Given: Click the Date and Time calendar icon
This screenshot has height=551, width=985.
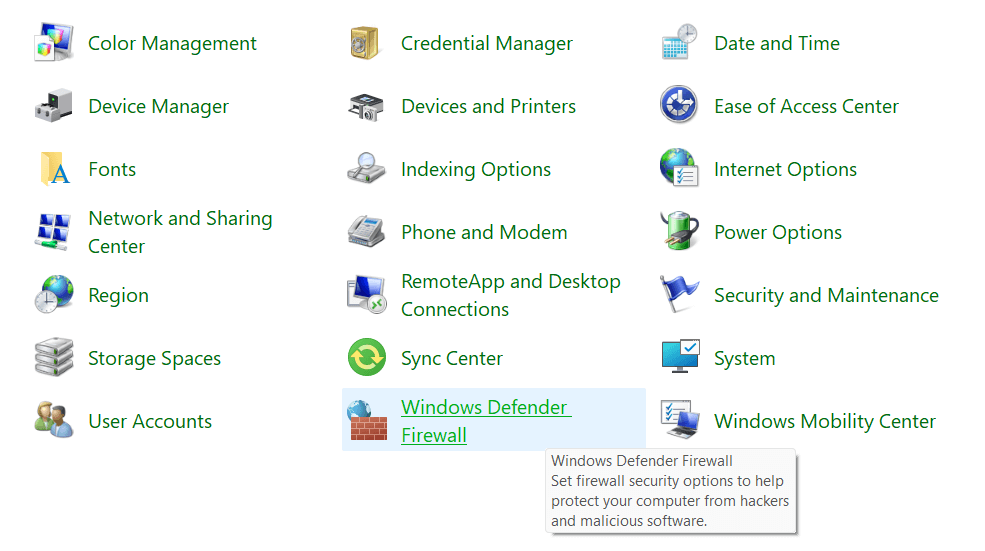Looking at the screenshot, I should 679,42.
